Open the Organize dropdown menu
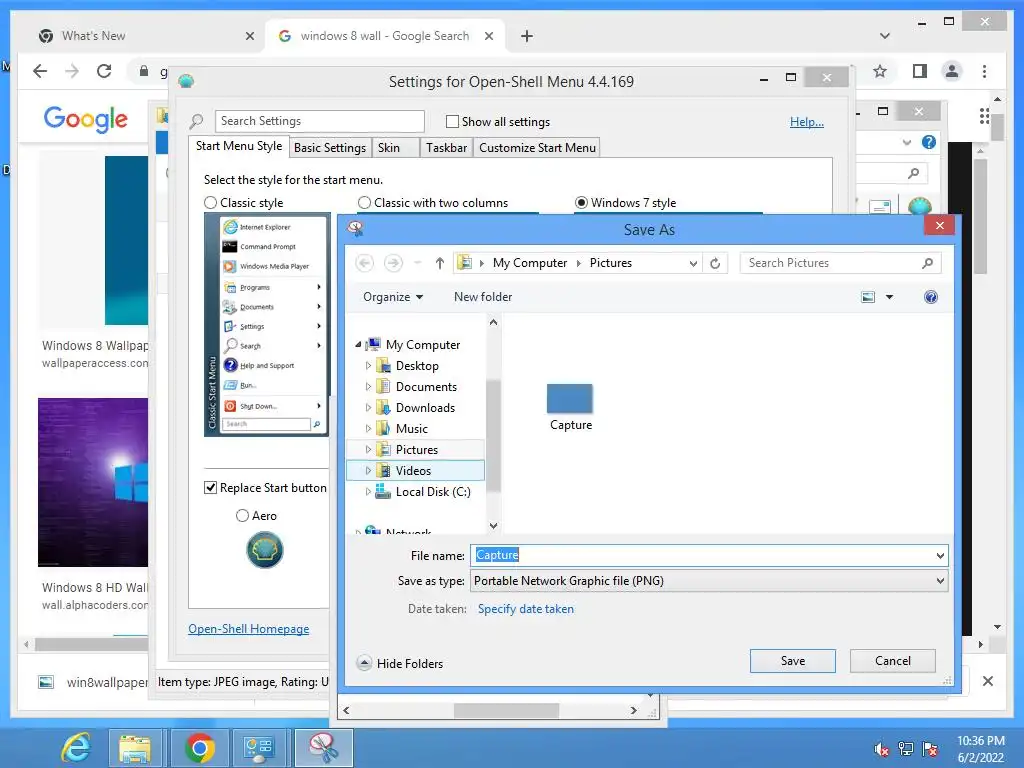Screen dimensions: 1024x768 click(x=393, y=297)
